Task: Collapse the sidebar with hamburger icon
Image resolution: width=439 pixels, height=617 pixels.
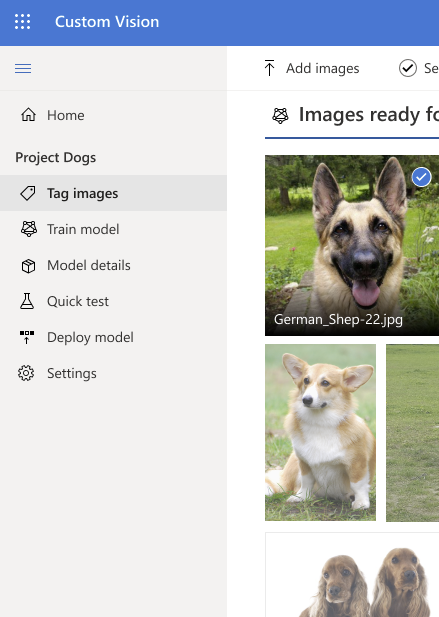Action: click(23, 68)
